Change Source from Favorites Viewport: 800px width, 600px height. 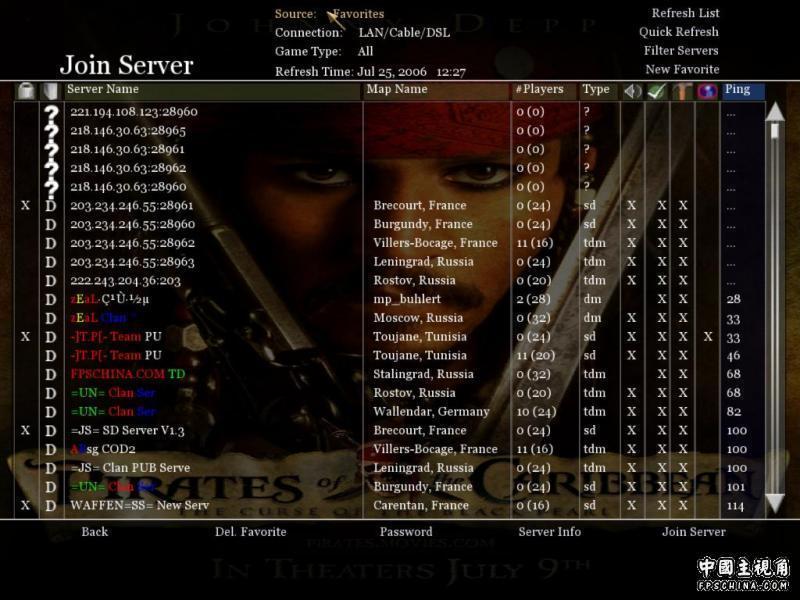pos(330,14)
